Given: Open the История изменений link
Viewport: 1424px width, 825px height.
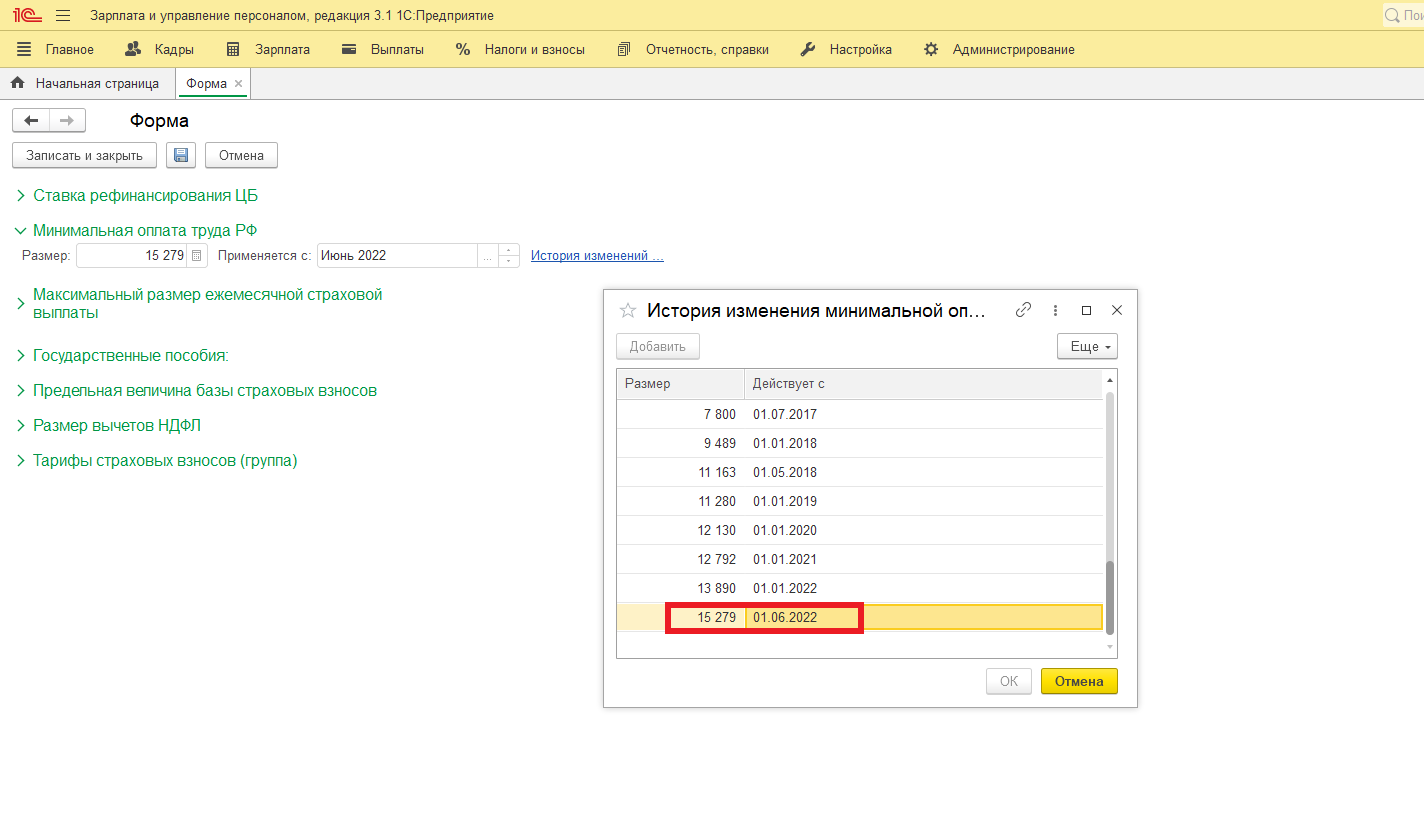Looking at the screenshot, I should [596, 255].
